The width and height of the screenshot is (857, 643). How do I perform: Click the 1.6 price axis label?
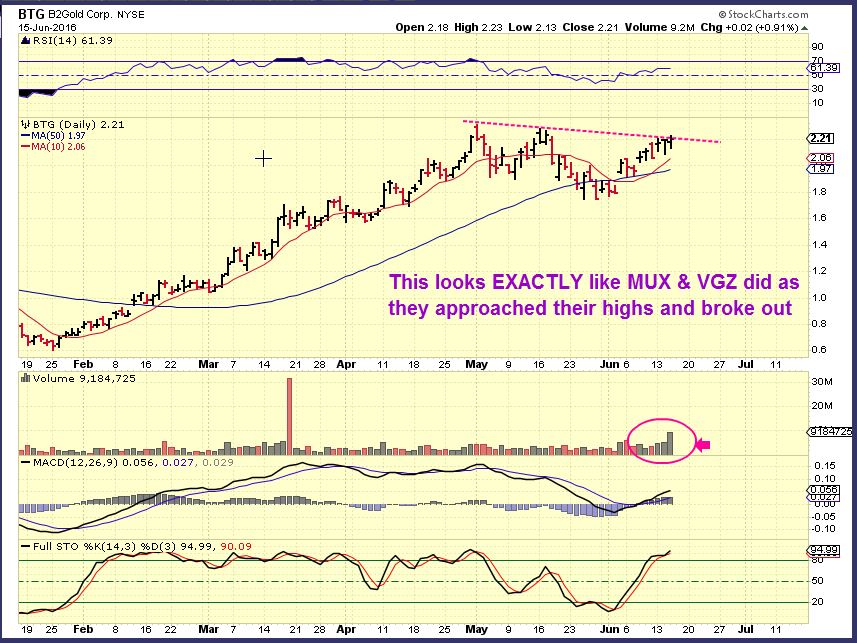coord(819,218)
